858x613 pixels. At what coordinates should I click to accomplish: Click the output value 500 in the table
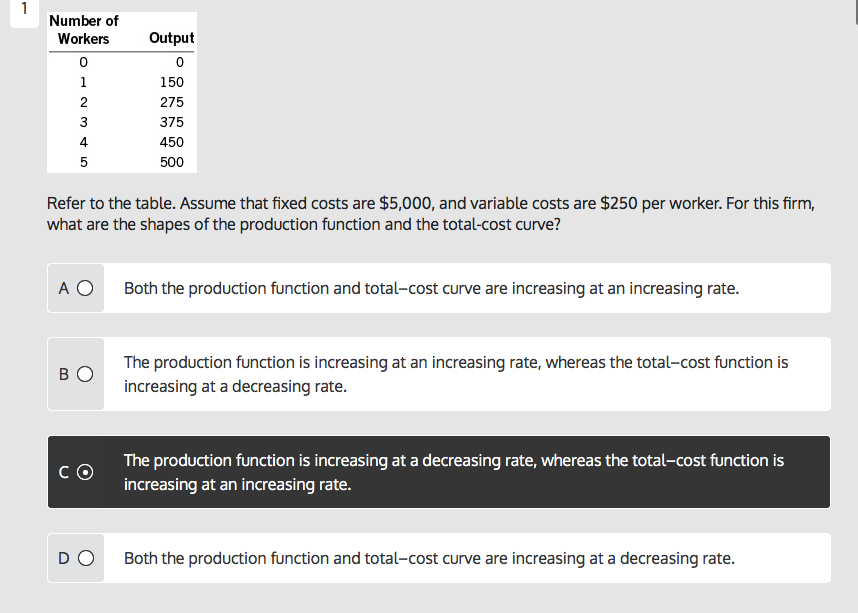[171, 162]
